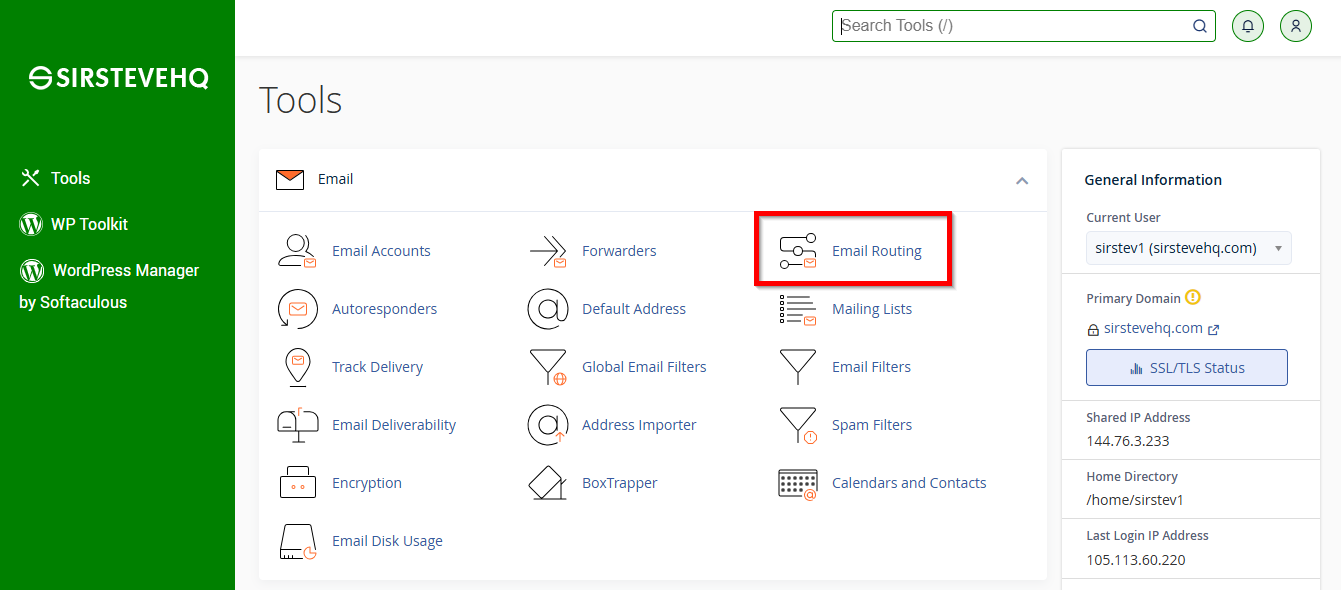This screenshot has width=1341, height=590.
Task: Click the Encryption icon
Action: [297, 483]
